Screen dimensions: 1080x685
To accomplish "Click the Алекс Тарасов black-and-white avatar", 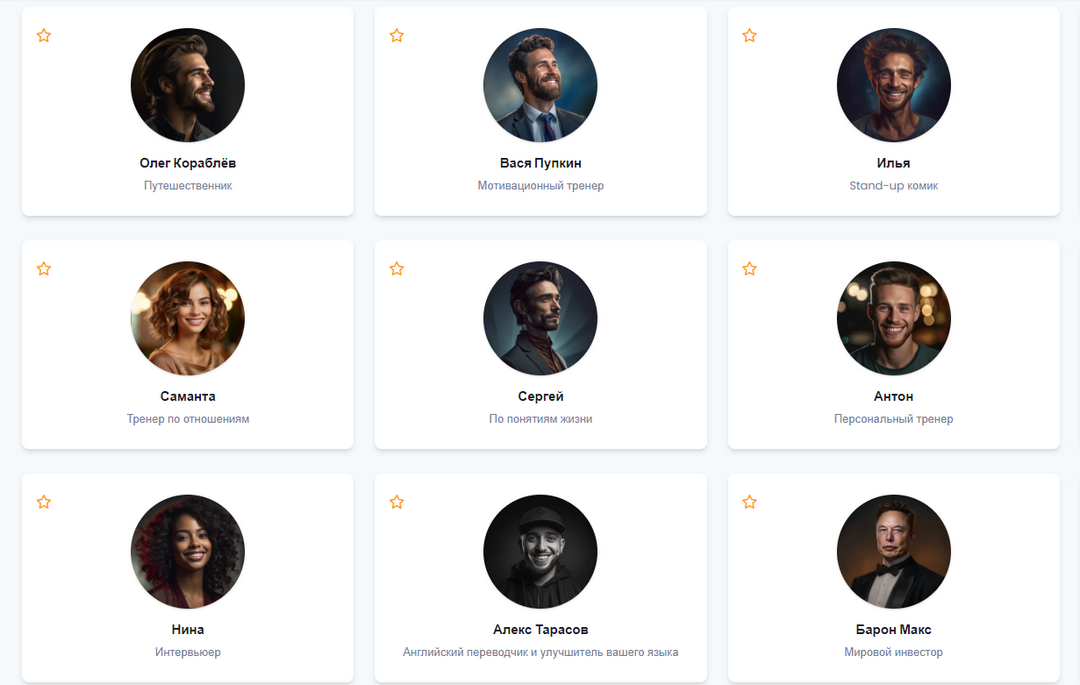I will point(540,551).
